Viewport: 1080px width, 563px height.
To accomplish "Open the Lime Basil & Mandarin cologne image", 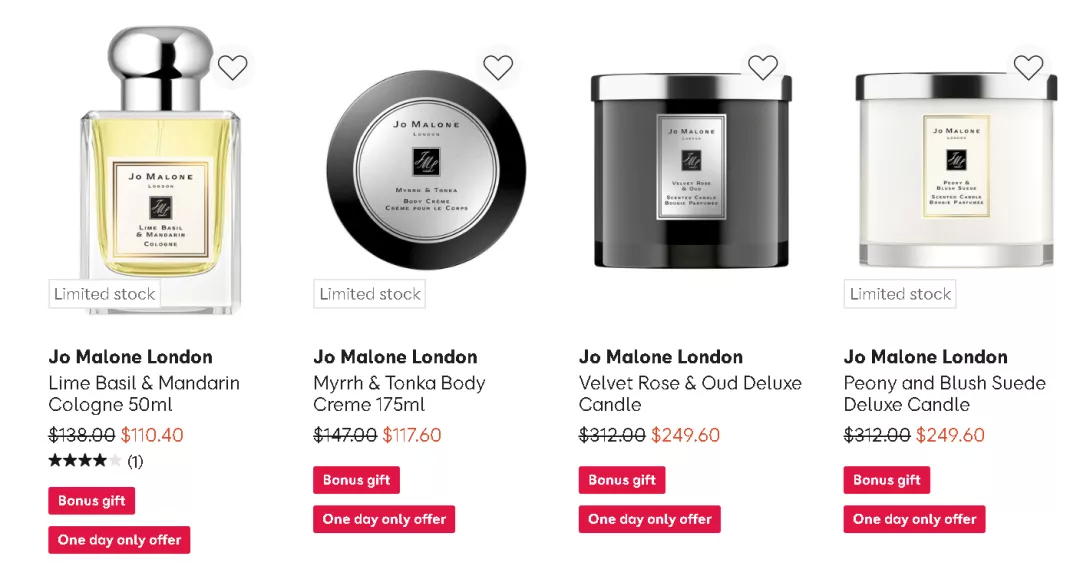I will (160, 170).
